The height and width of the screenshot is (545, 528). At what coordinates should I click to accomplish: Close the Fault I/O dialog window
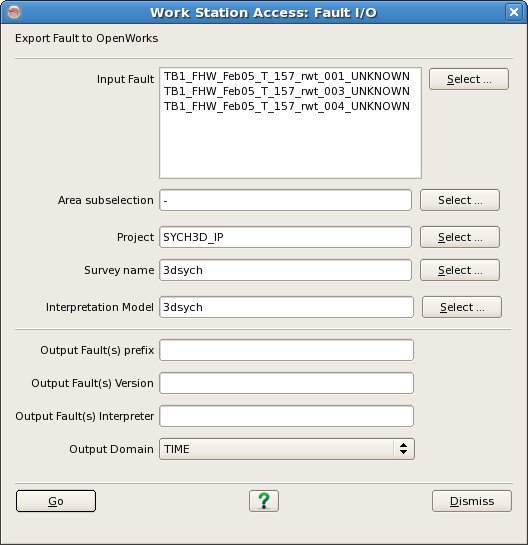(x=513, y=12)
